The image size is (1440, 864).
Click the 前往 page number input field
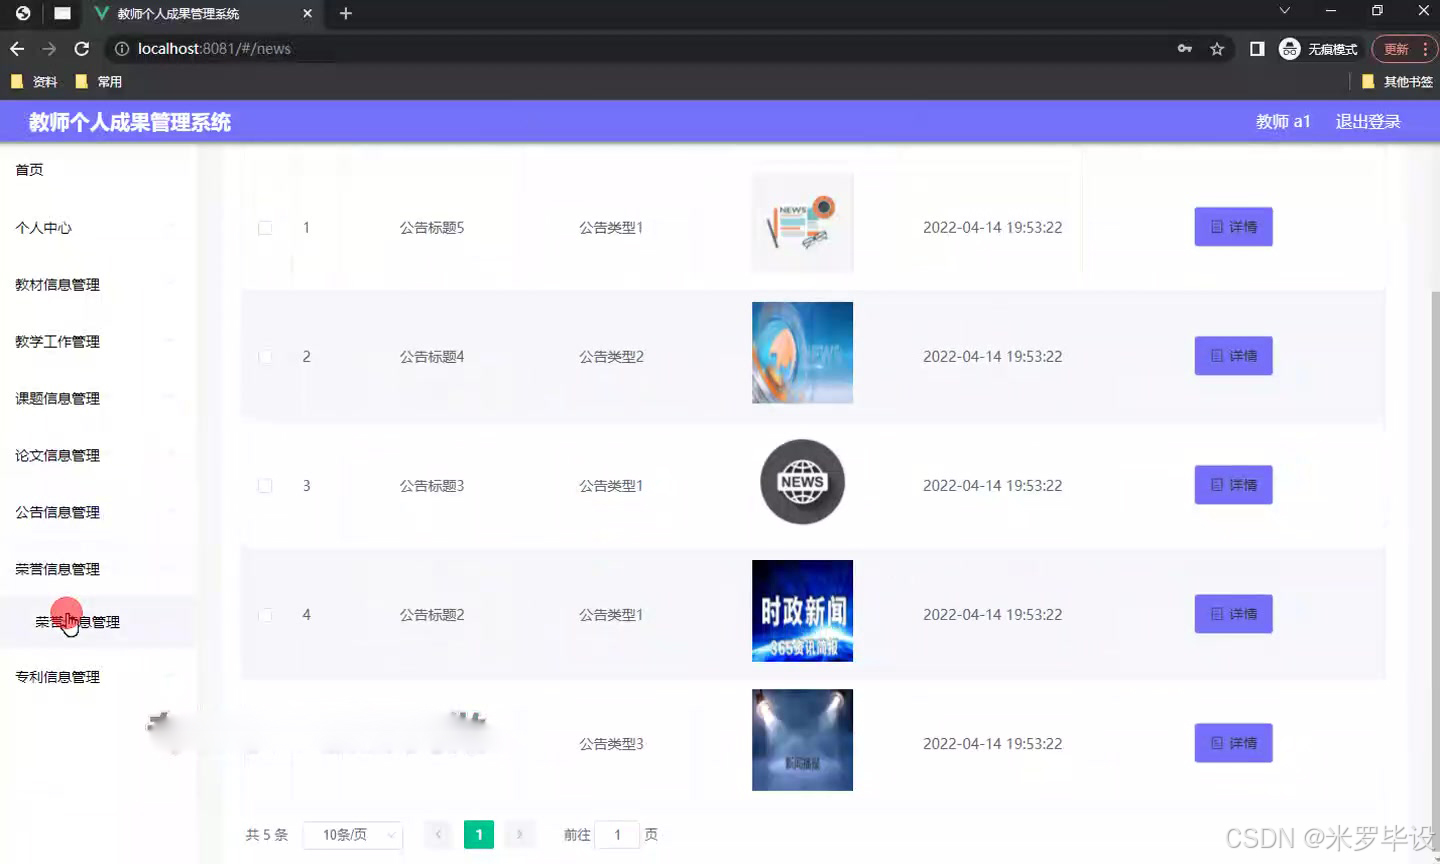coord(617,834)
